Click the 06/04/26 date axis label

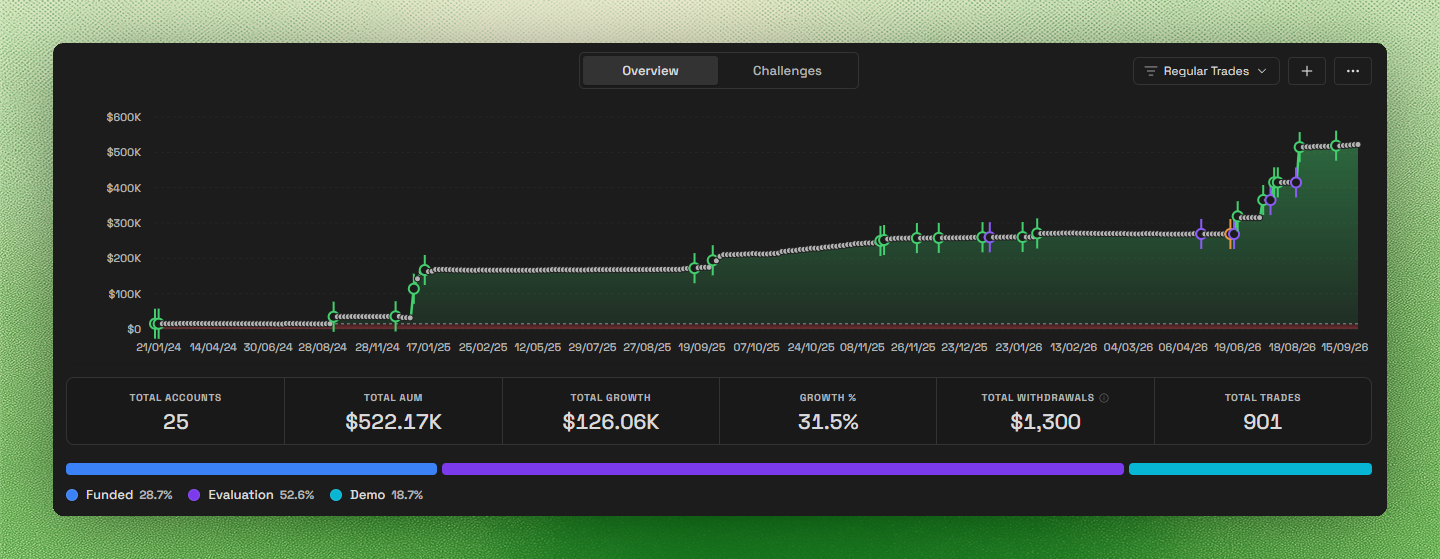click(x=1183, y=348)
